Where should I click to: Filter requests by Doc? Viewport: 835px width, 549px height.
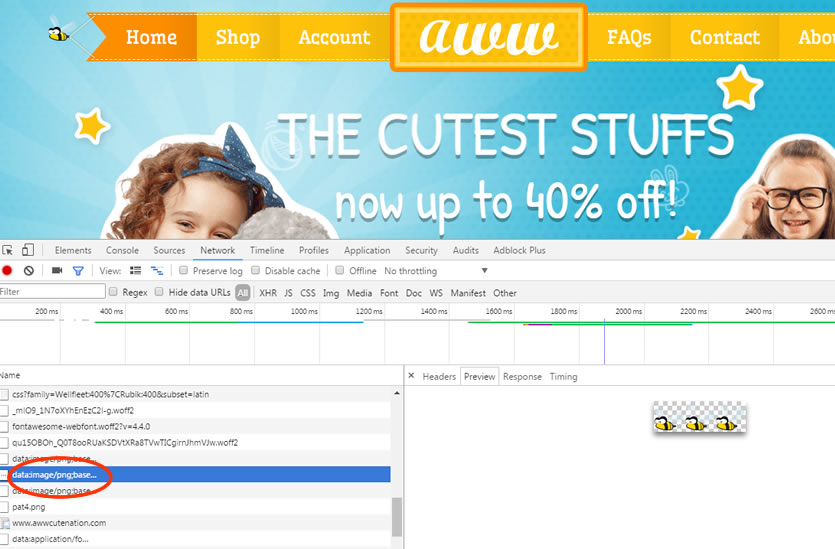413,293
